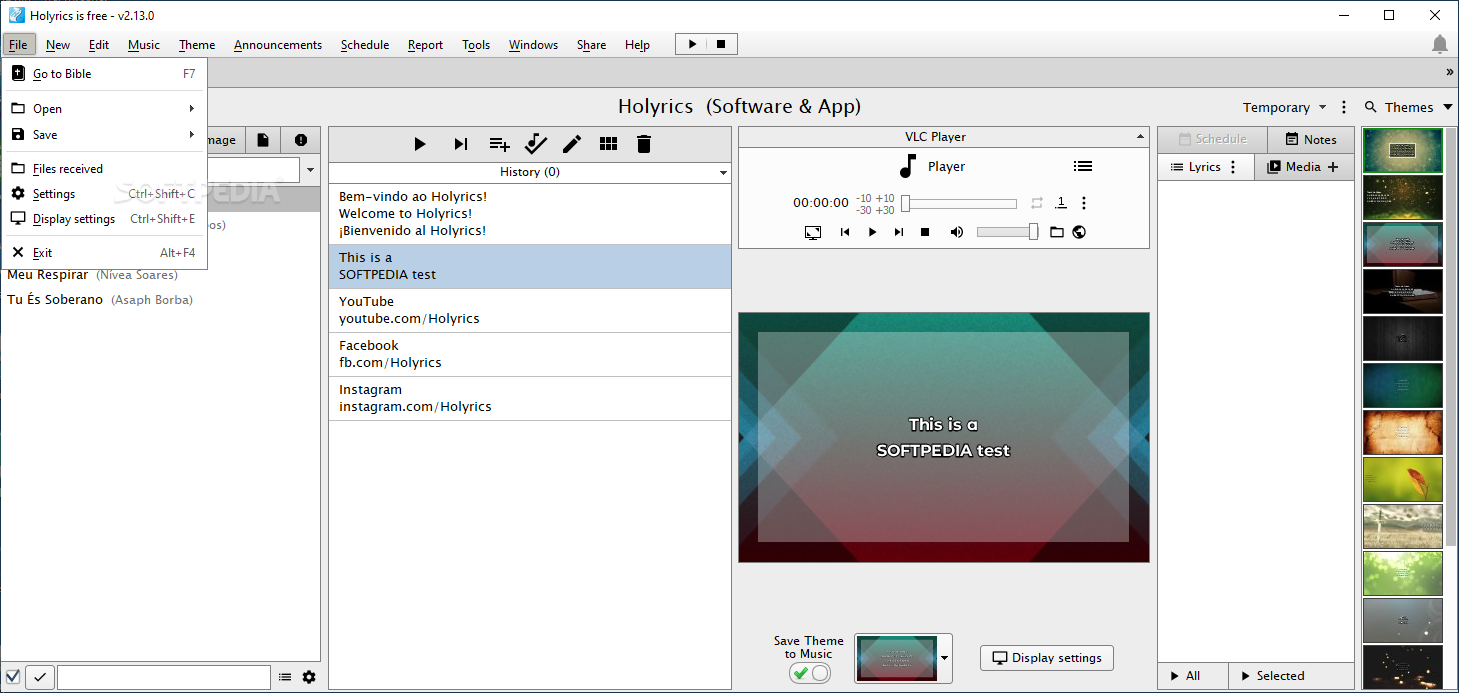Click the play icon in the lyrics toolbar
Screen dimensions: 1459x693
(x=420, y=144)
